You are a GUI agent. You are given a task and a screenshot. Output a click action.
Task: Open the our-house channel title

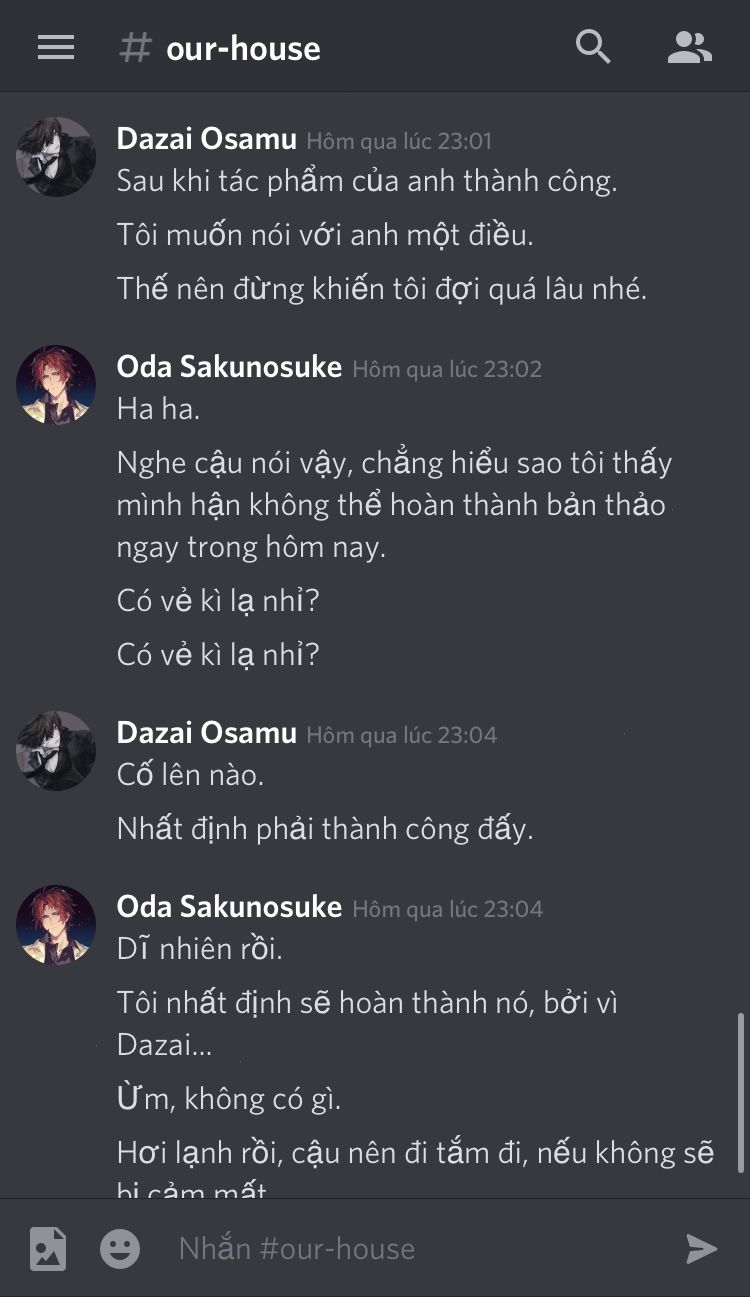coord(243,48)
